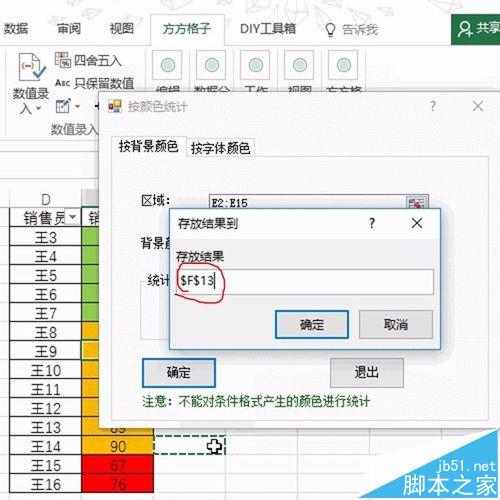Confirm with 确定 in 存放结果到 dialog

312,324
